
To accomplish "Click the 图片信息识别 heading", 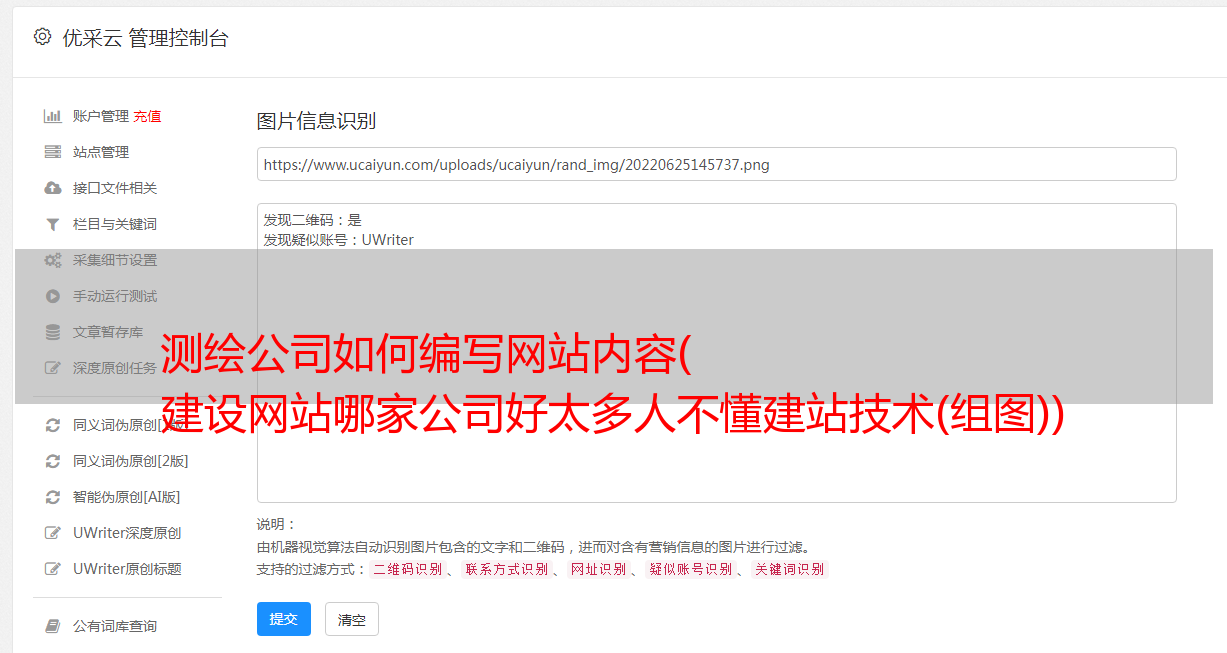I will [x=316, y=121].
